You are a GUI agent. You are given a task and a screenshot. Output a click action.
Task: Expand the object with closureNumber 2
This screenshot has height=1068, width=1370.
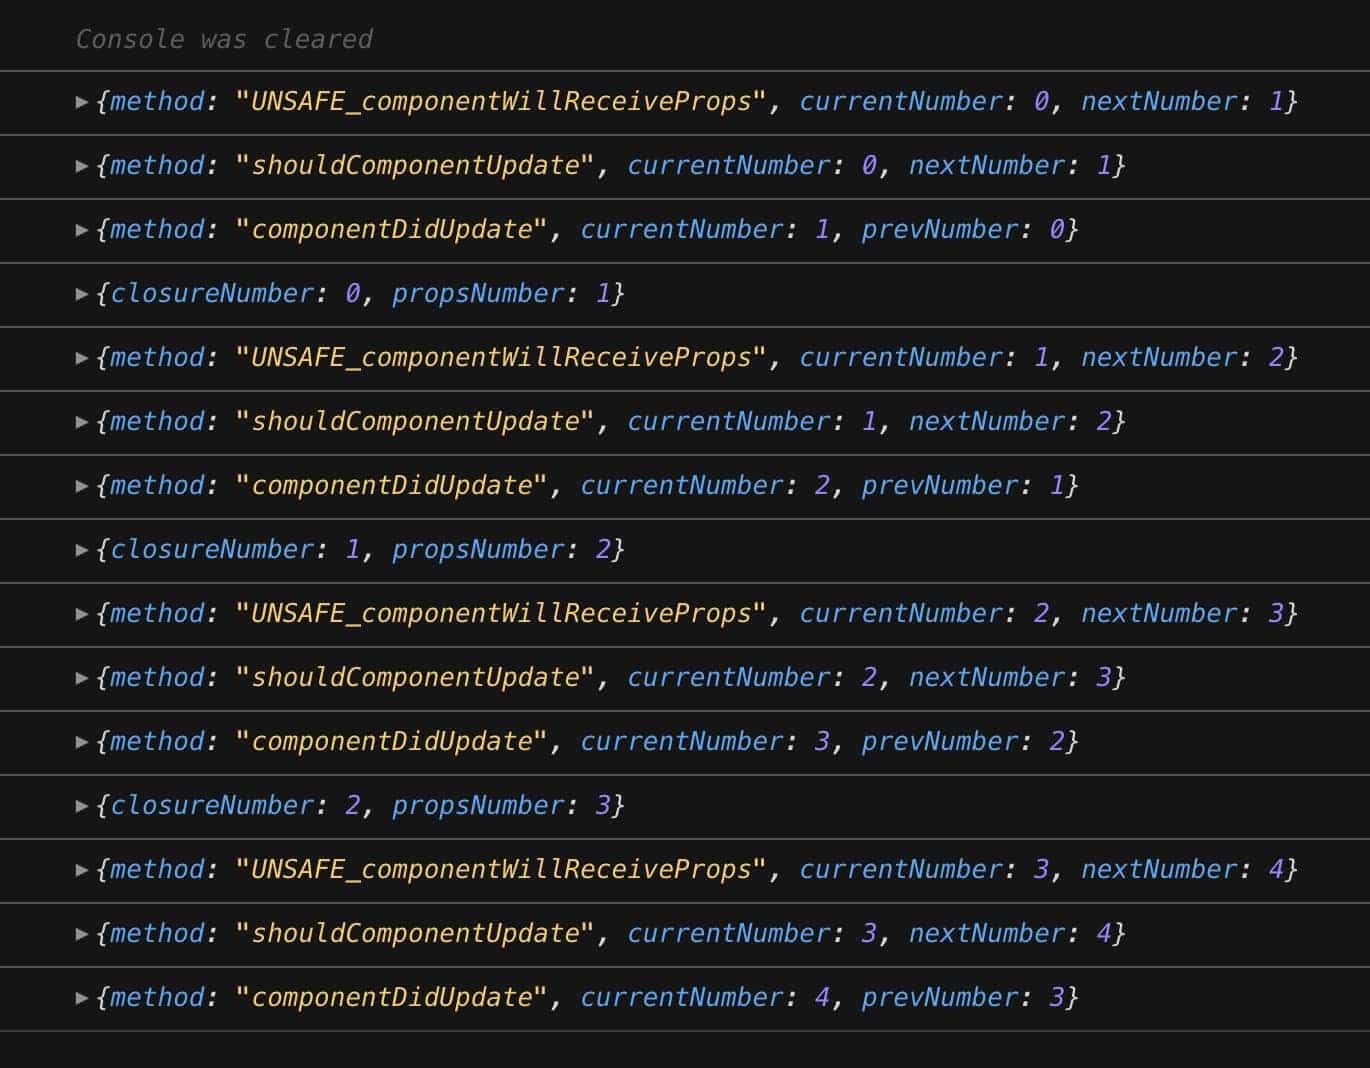click(x=82, y=807)
